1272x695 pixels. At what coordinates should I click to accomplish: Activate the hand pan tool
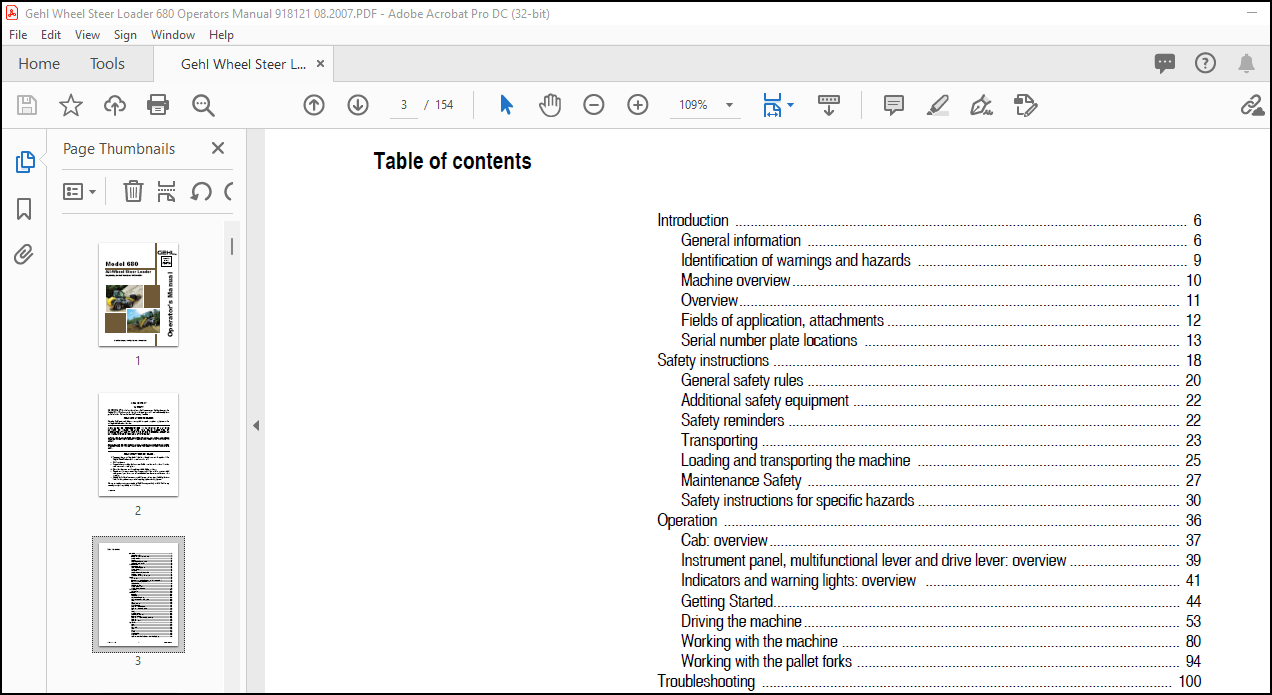tap(550, 105)
